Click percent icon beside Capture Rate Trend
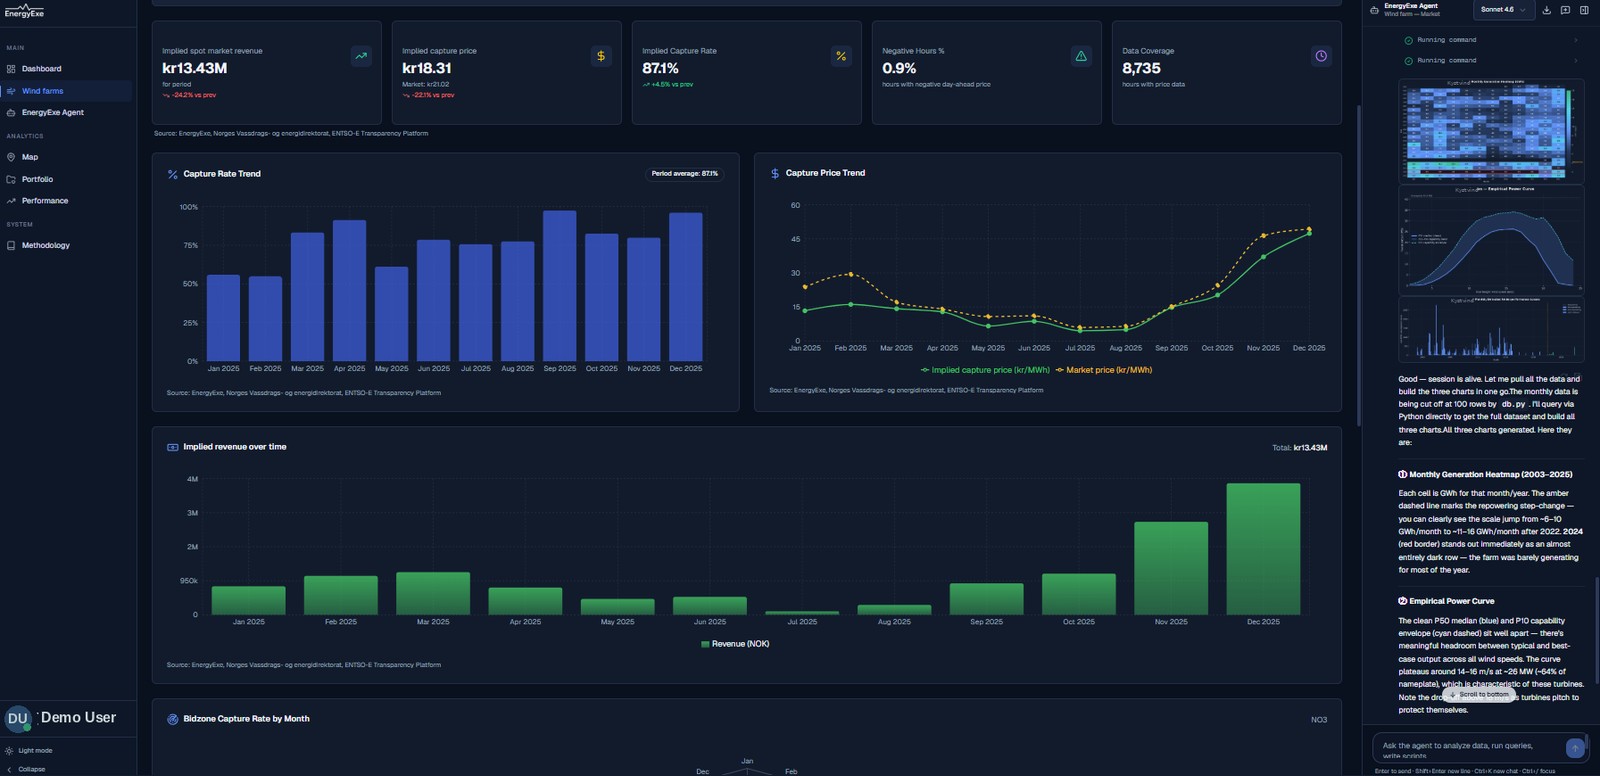Screen dimensions: 1600x776 173,174
